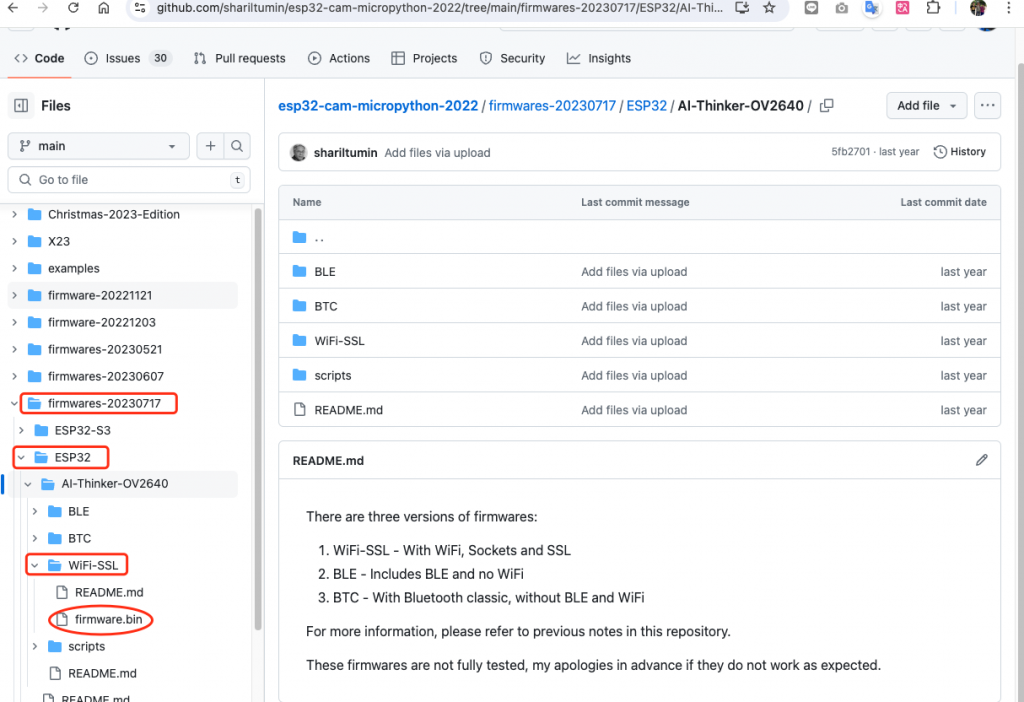Open the Security tab

pos(513,58)
